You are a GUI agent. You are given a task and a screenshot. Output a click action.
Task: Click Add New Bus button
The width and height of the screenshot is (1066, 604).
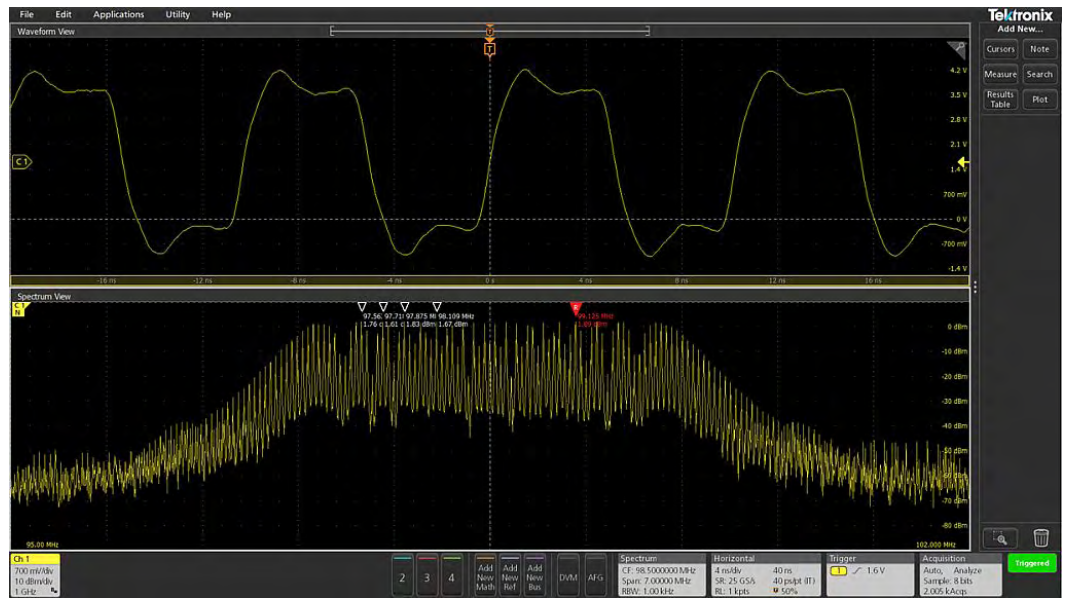click(534, 575)
